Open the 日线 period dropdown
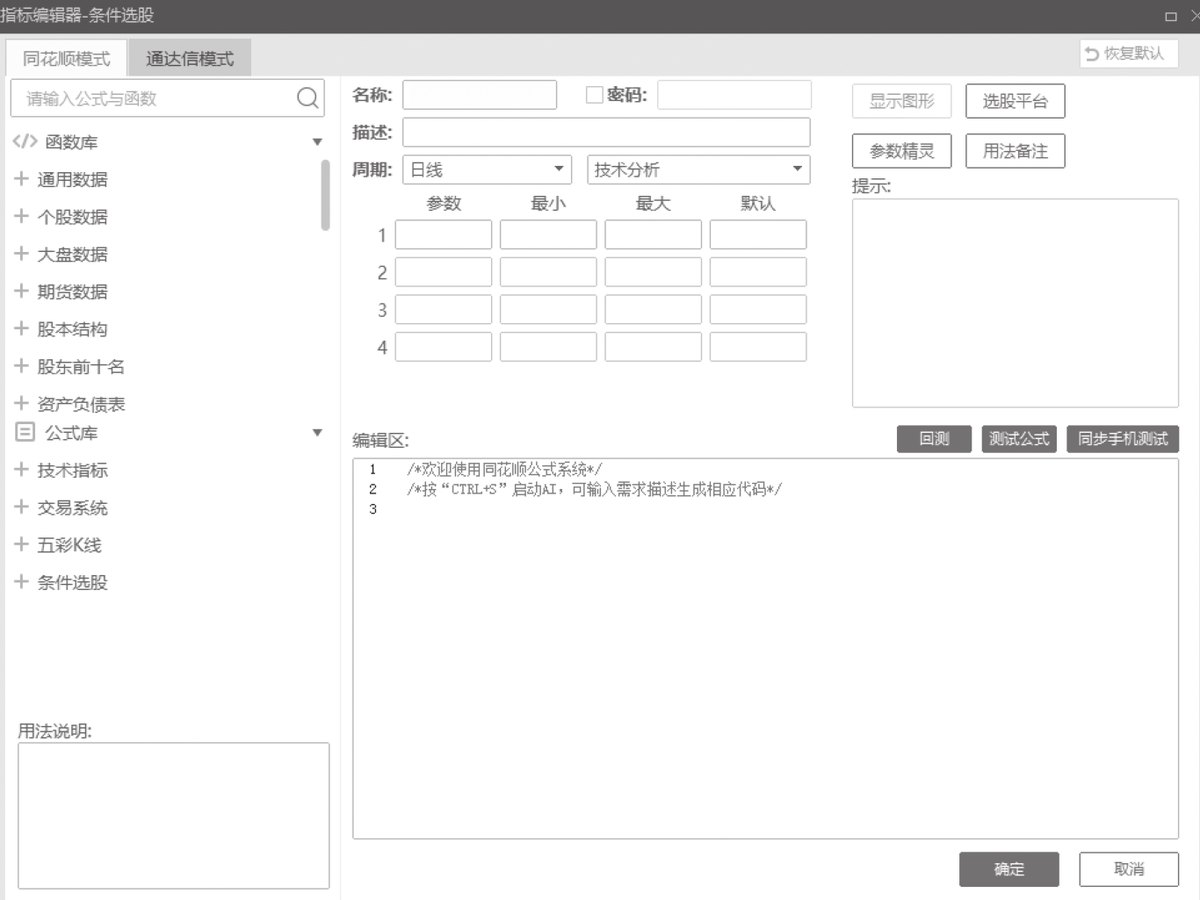 pyautogui.click(x=487, y=170)
